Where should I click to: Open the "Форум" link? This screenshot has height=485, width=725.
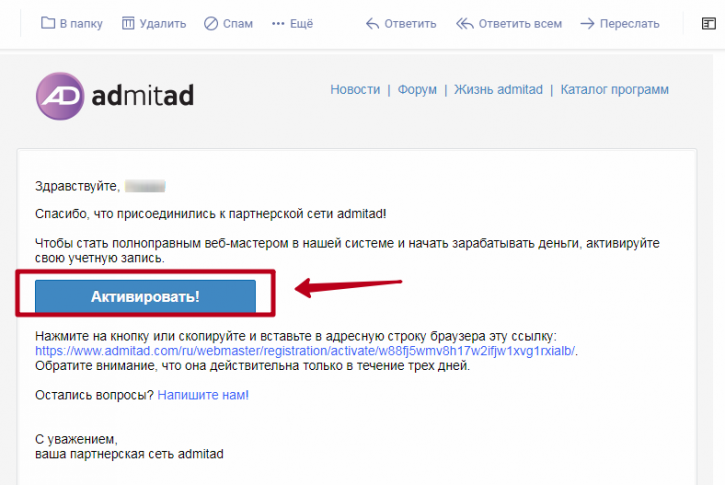click(417, 89)
